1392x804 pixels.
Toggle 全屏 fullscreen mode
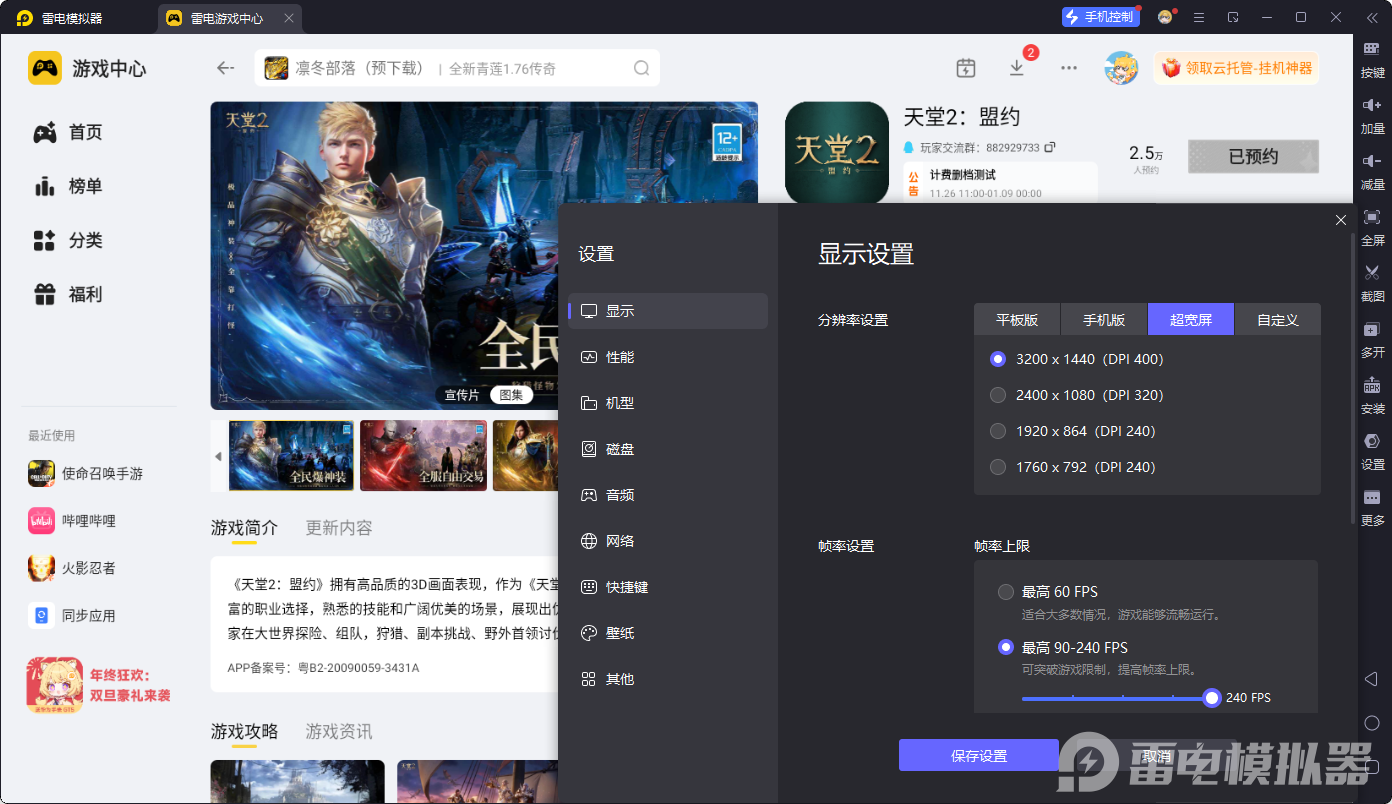(1372, 226)
